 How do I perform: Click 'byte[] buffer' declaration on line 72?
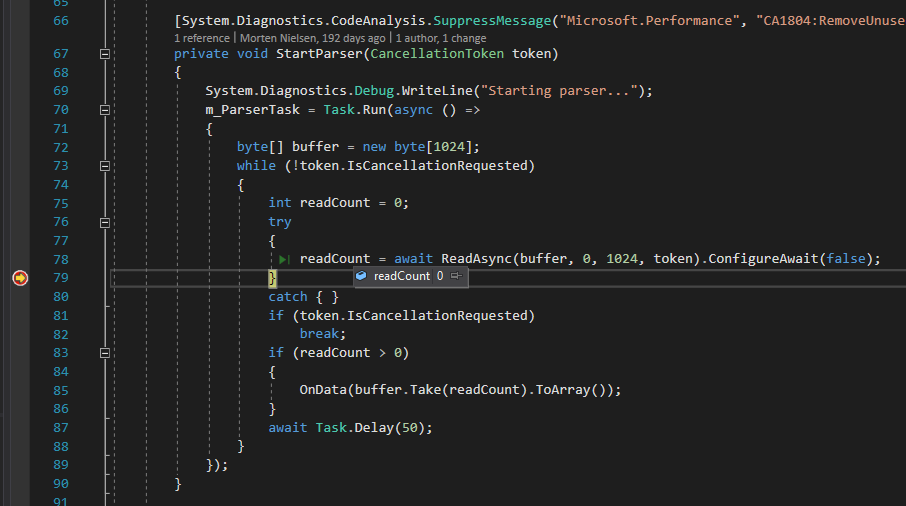287,147
